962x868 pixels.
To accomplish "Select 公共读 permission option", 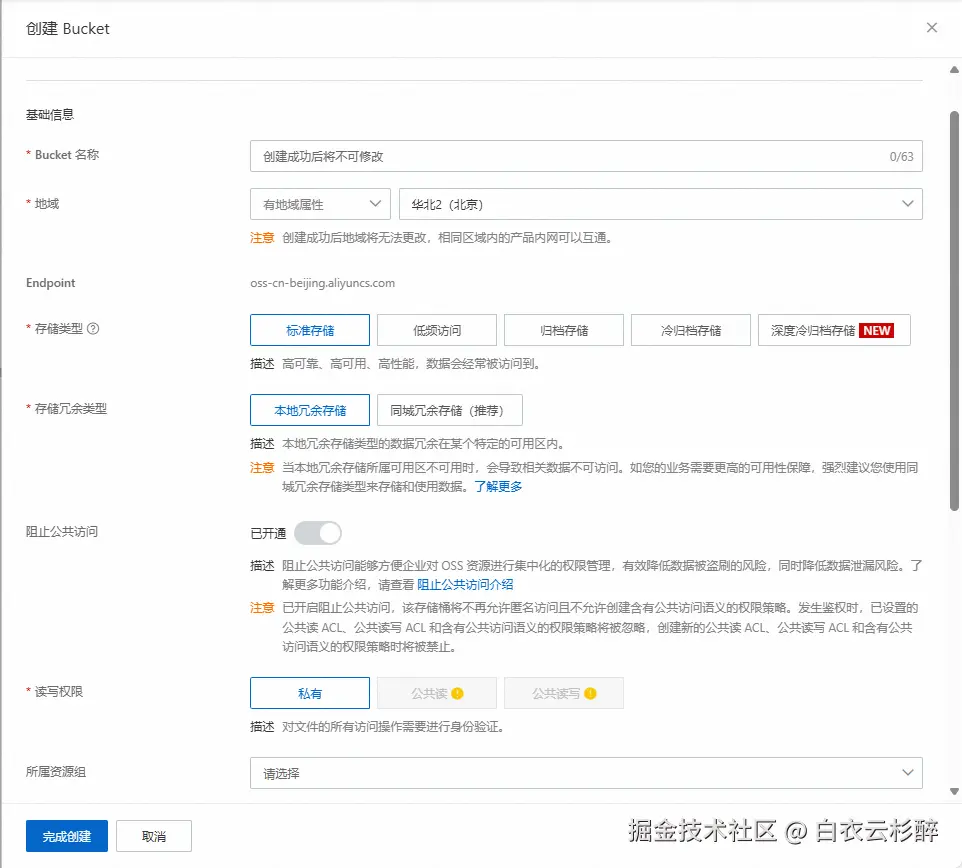I will coord(437,693).
